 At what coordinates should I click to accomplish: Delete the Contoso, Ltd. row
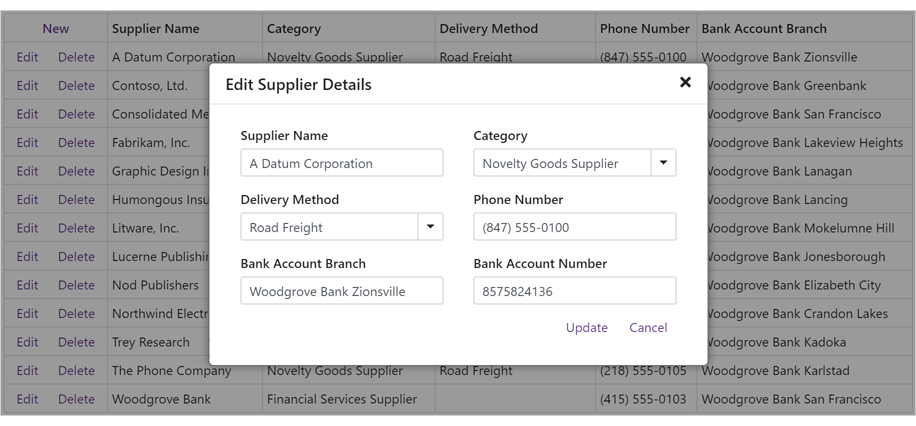tap(76, 86)
